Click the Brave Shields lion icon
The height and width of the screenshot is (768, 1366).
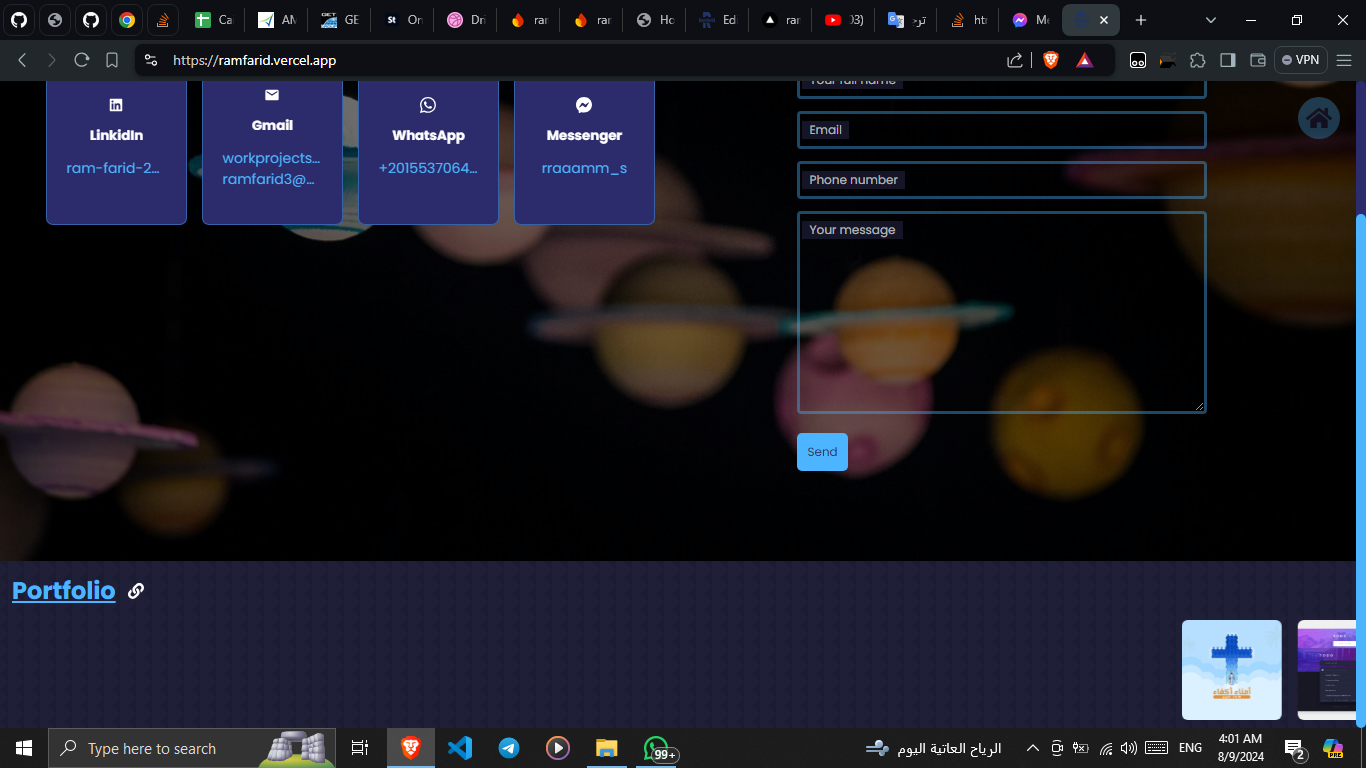click(1051, 60)
